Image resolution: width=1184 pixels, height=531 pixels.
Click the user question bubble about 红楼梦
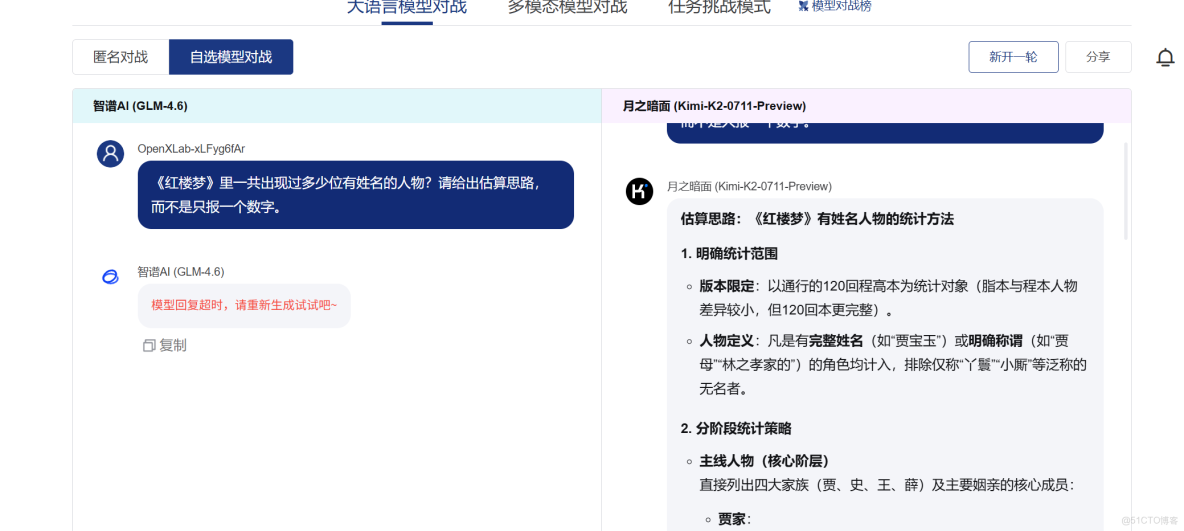(x=356, y=195)
